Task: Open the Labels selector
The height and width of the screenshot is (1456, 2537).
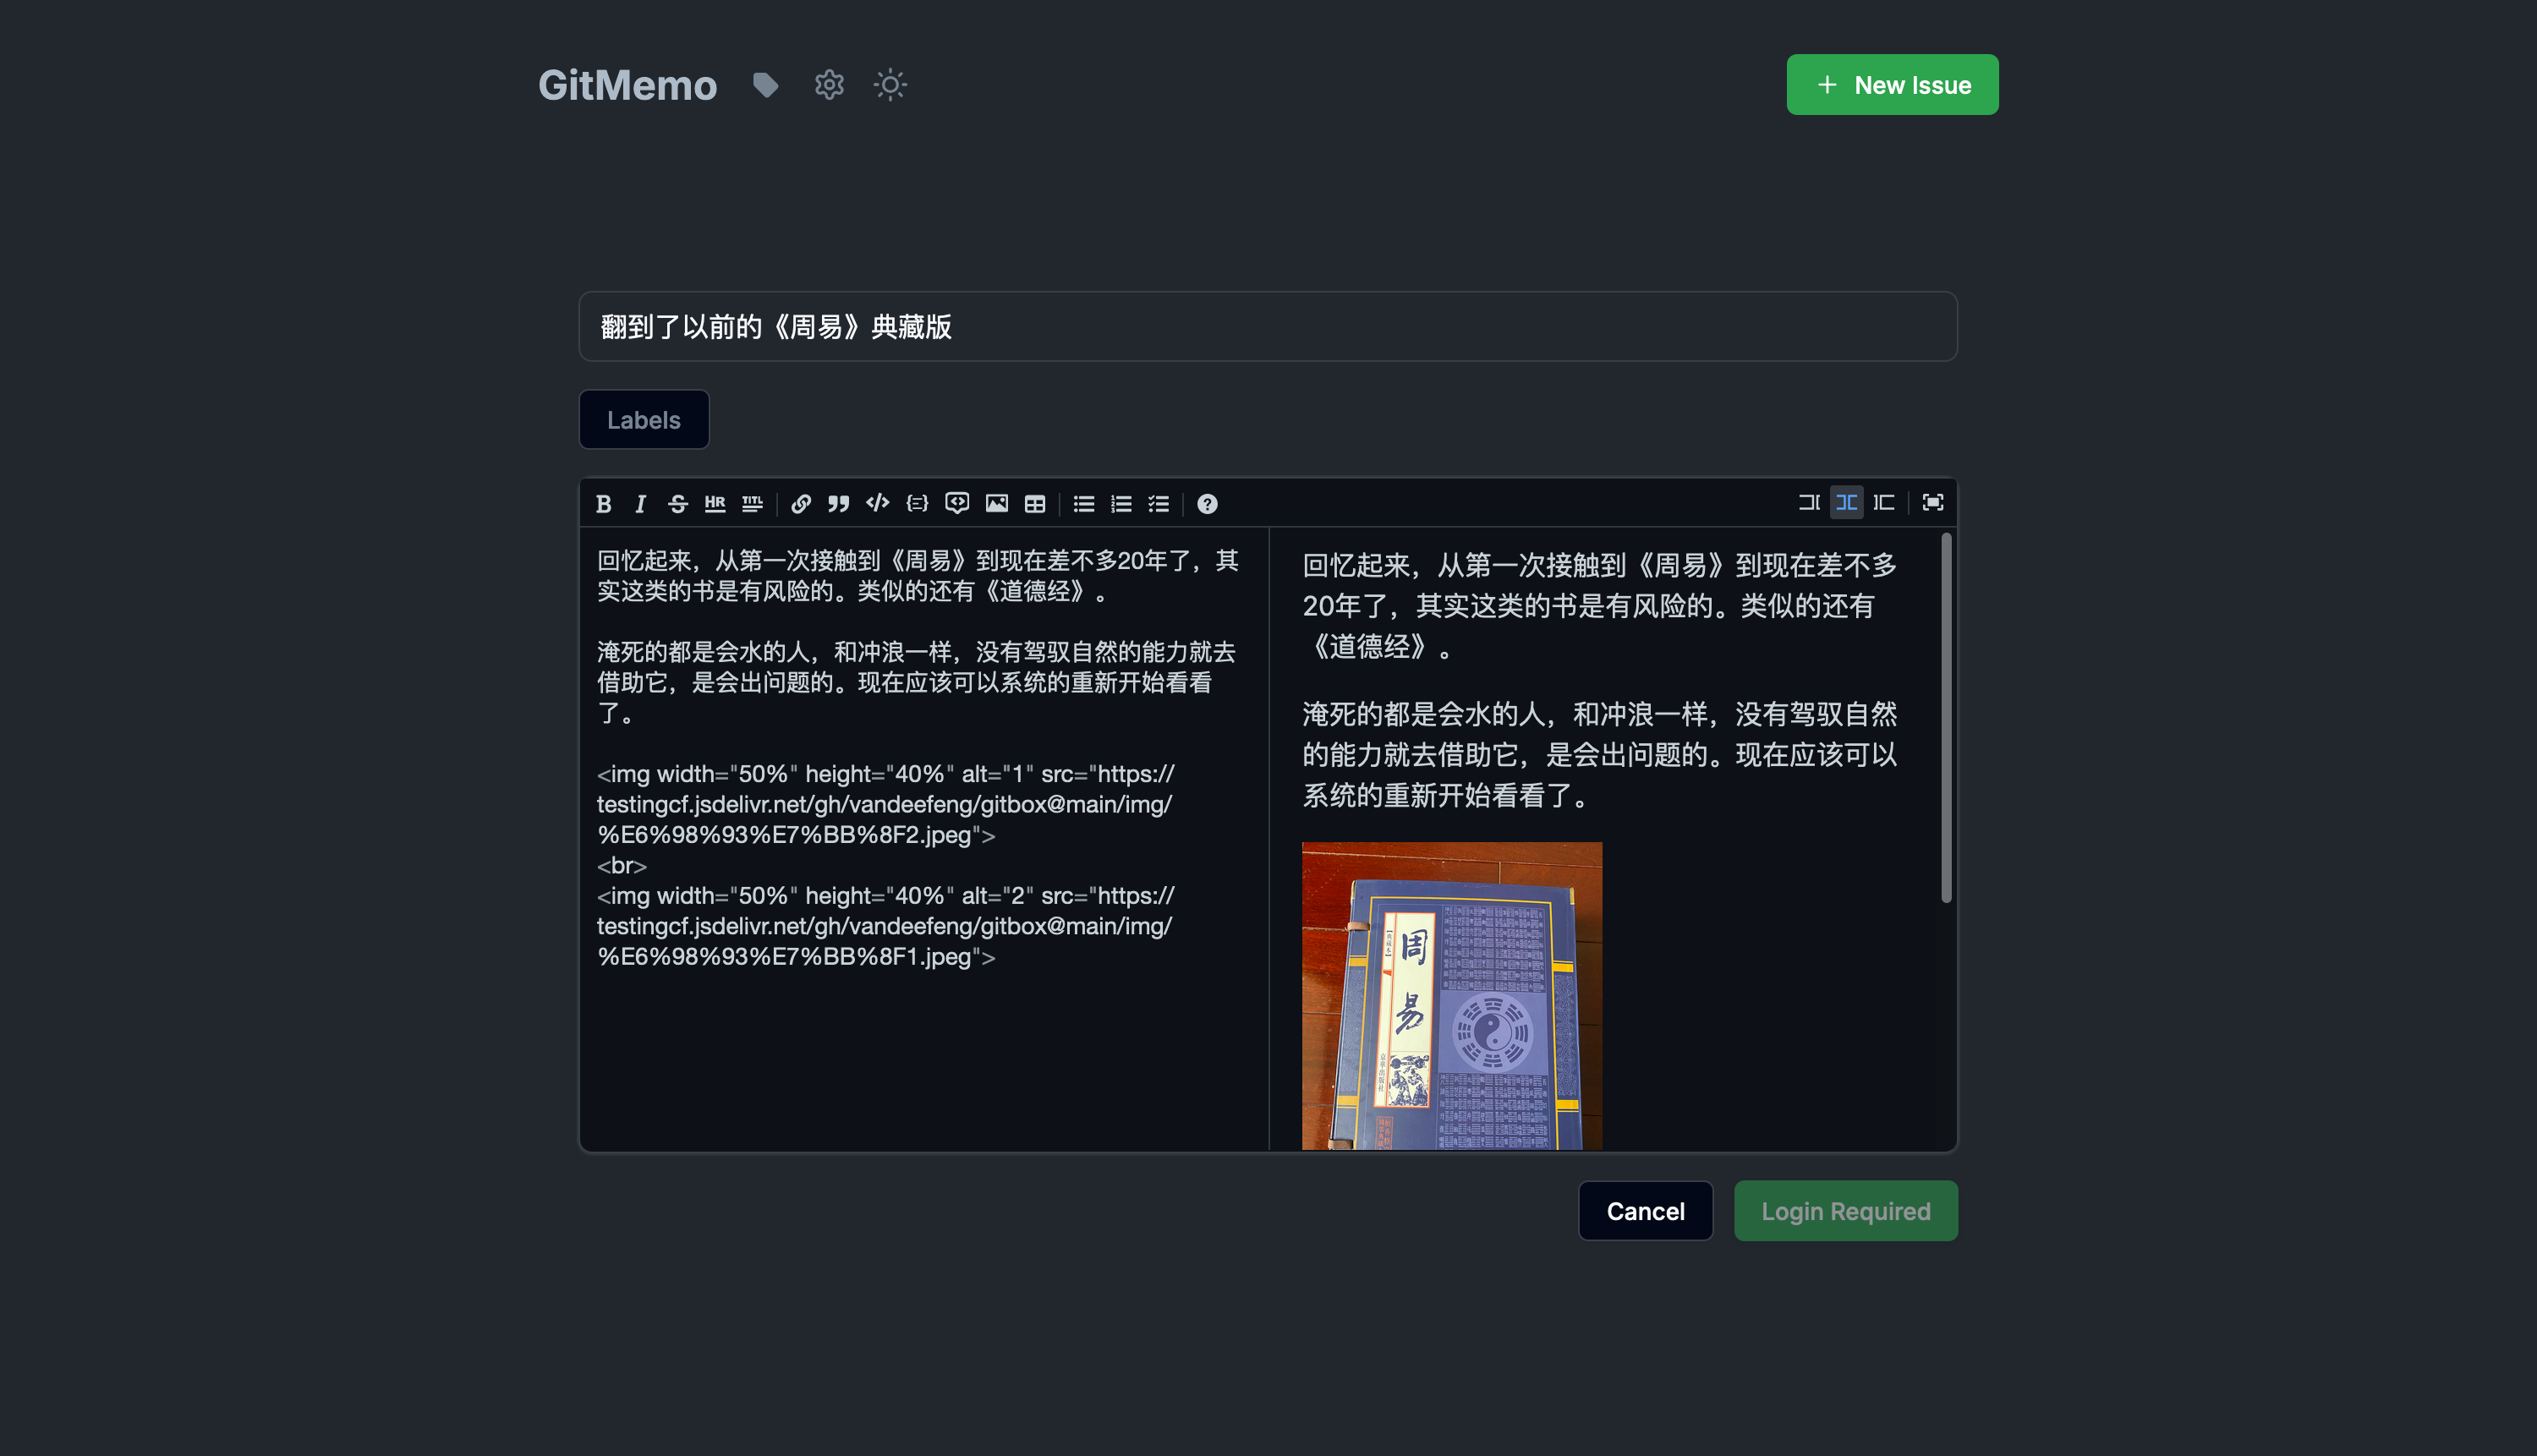Action: pos(643,420)
